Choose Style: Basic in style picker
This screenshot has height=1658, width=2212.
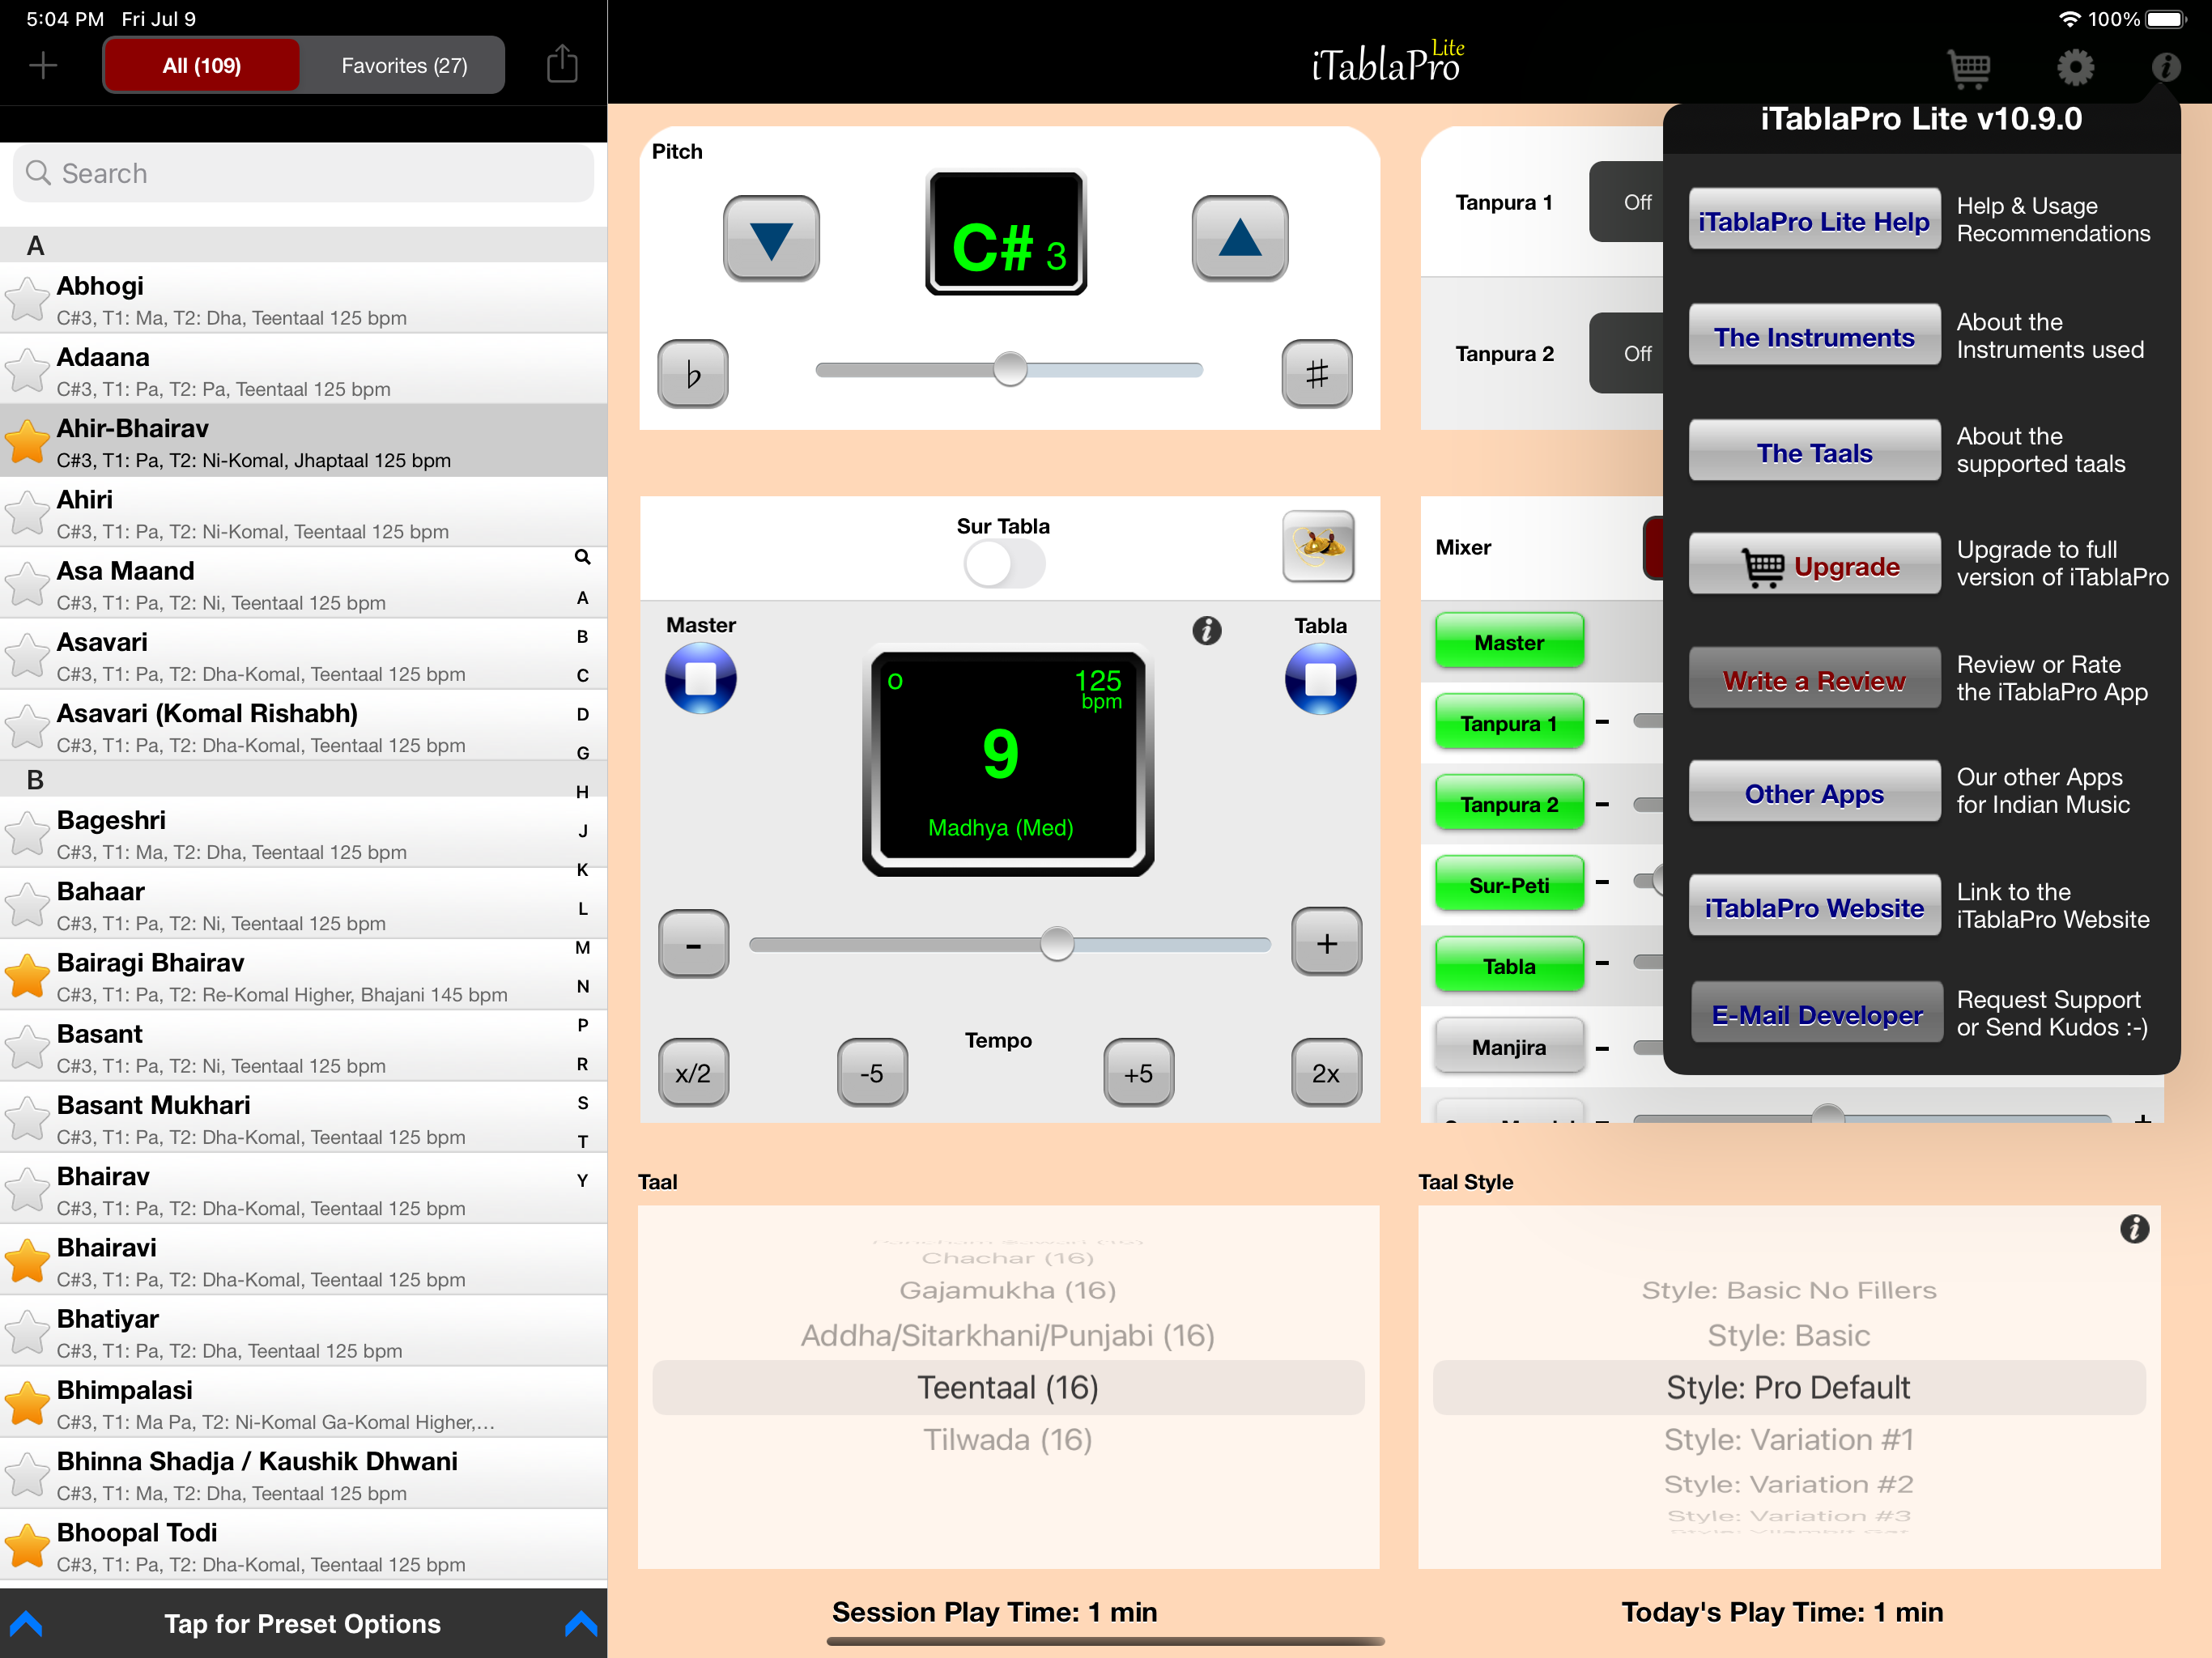click(x=1789, y=1335)
